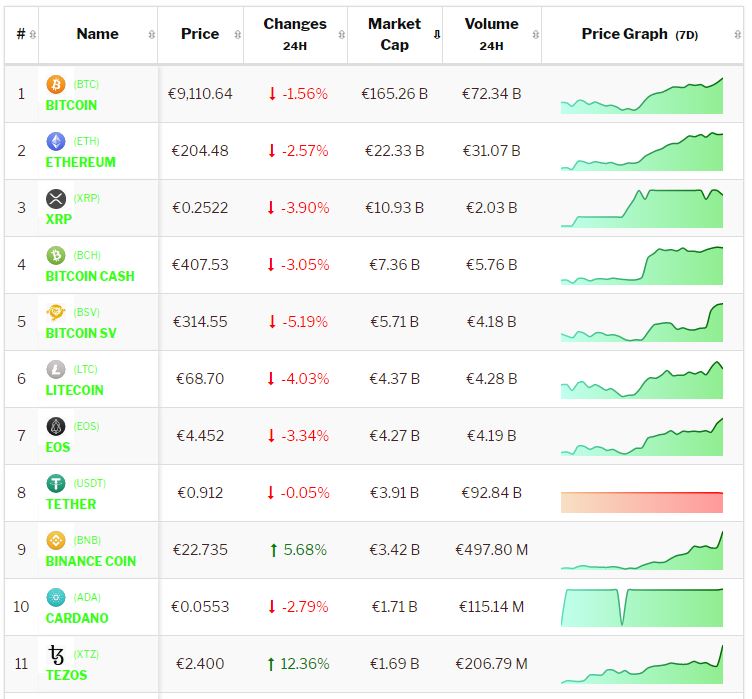Open the BITCOIN SV name link
This screenshot has height=699, width=752.
[x=81, y=333]
